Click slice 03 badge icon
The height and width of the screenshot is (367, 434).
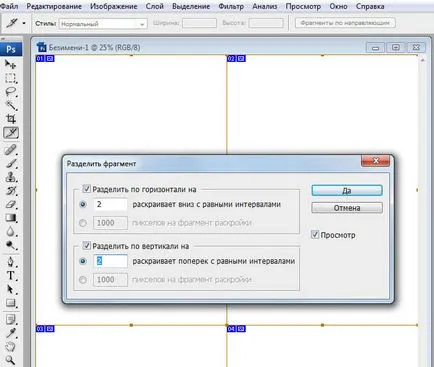coord(50,329)
